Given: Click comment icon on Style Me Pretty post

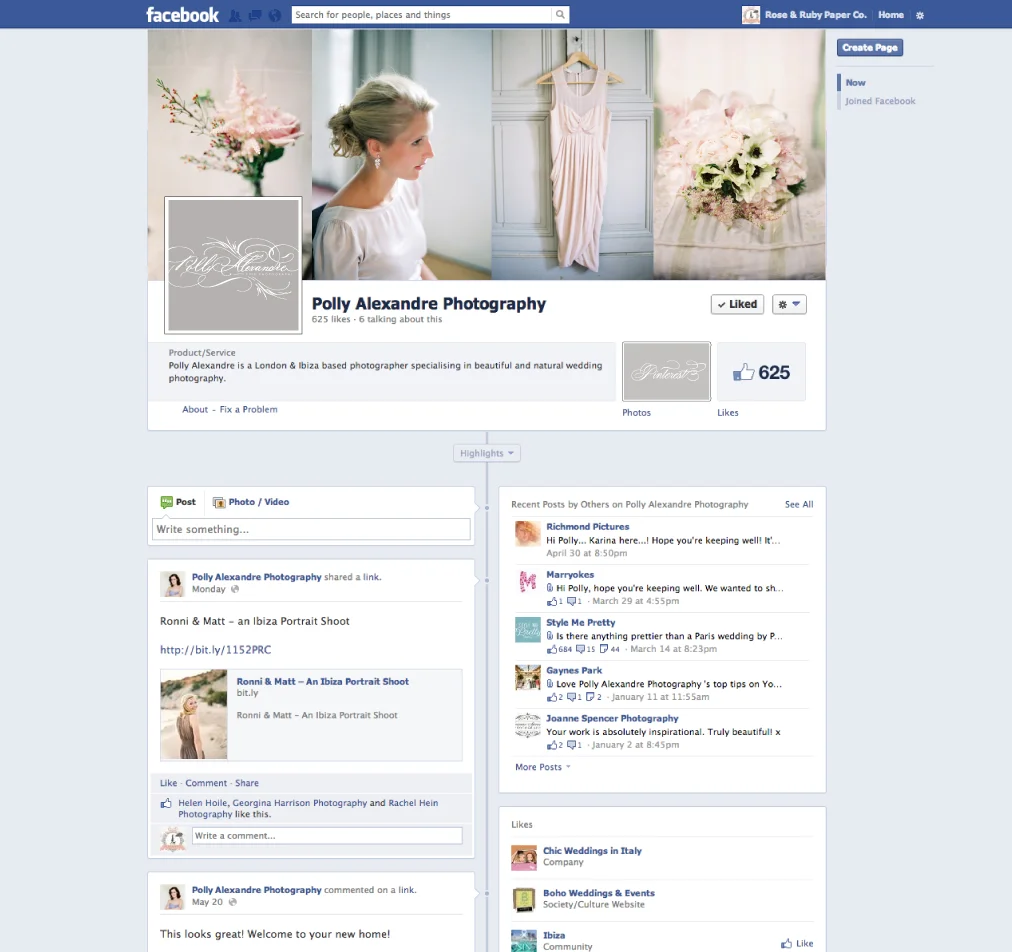Looking at the screenshot, I should [x=580, y=649].
